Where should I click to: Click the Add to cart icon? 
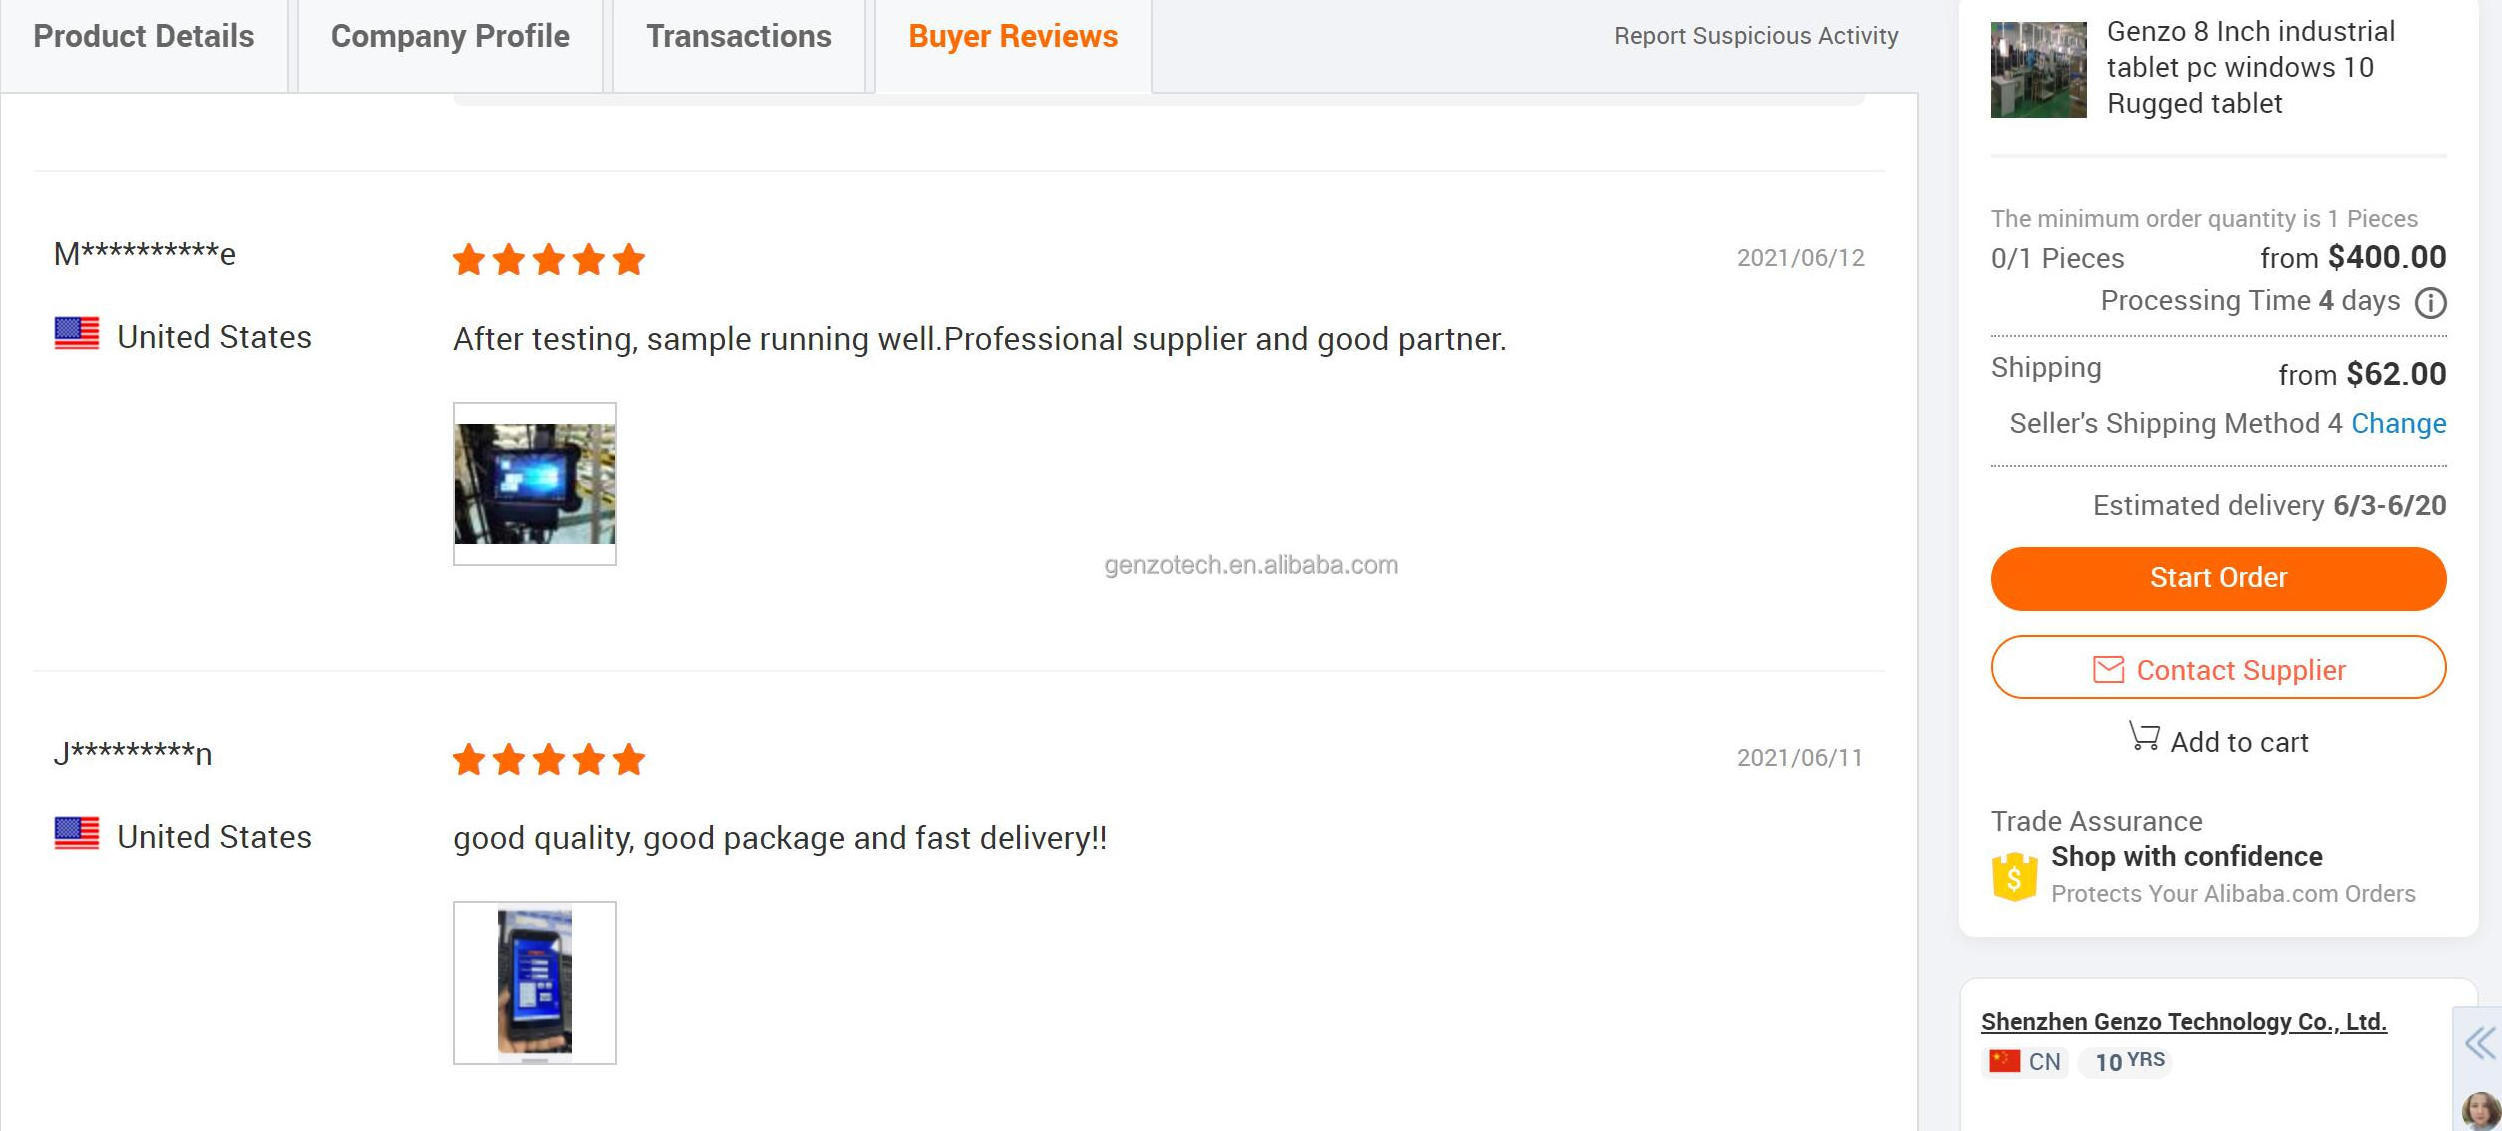(x=2143, y=738)
